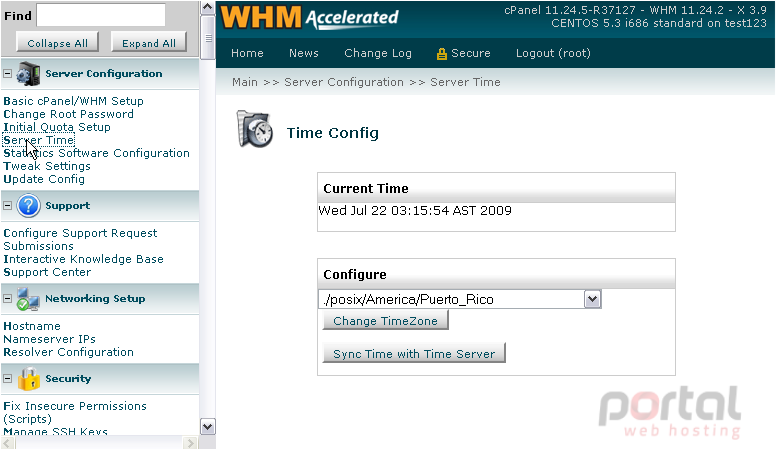776x450 pixels.
Task: Open Basic cPanel/WHM Setup link
Action: (x=73, y=101)
